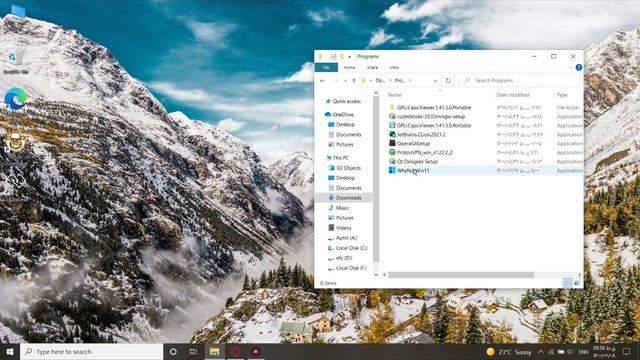Image resolution: width=640 pixels, height=360 pixels.
Task: Open the File tab in Explorer
Action: tap(326, 67)
